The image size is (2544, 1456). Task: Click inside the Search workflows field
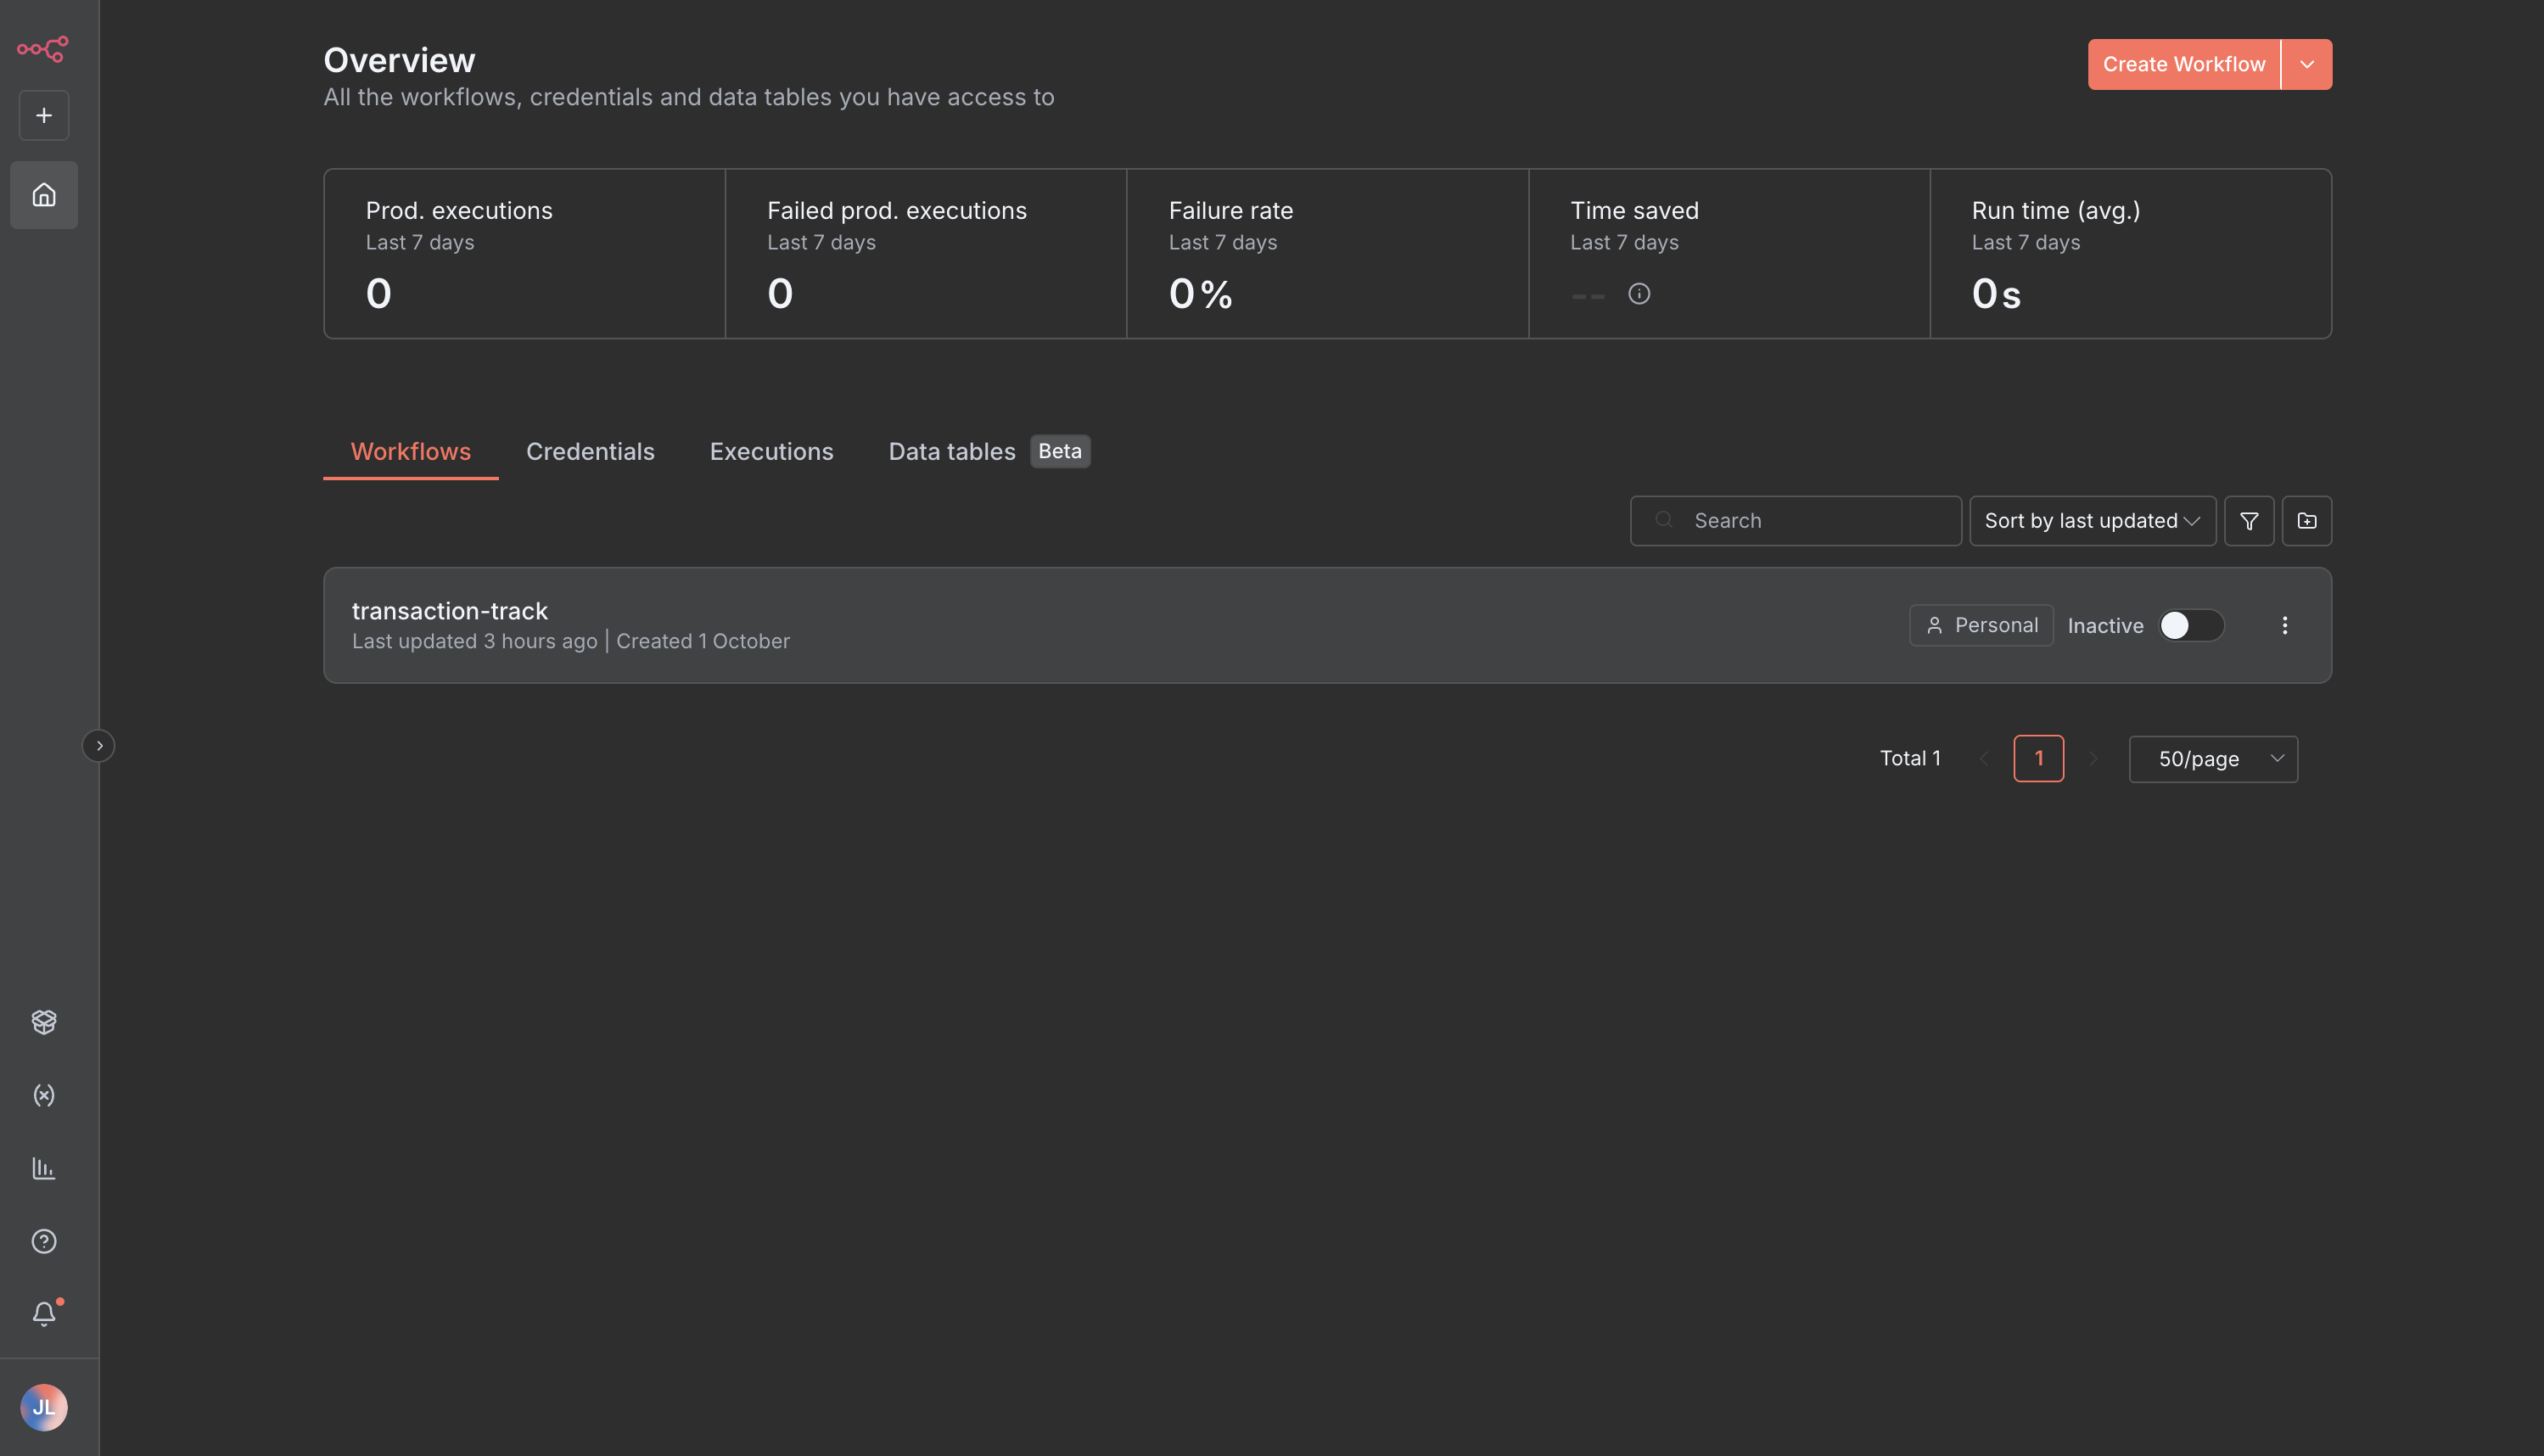click(1795, 520)
